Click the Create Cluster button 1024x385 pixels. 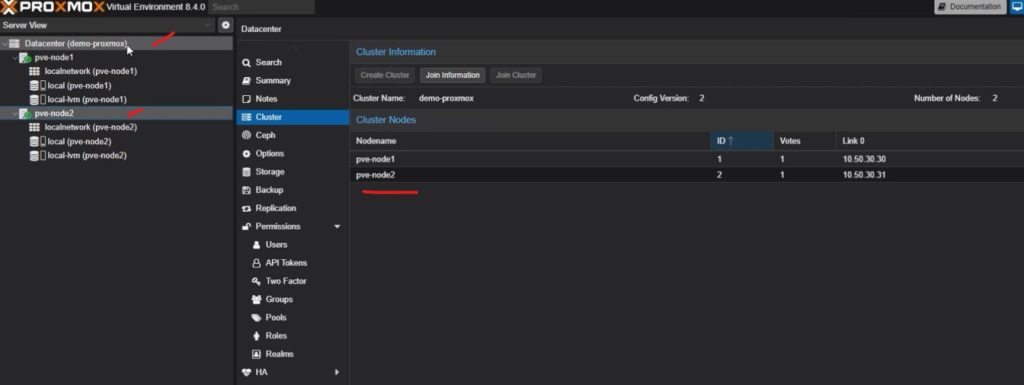385,75
